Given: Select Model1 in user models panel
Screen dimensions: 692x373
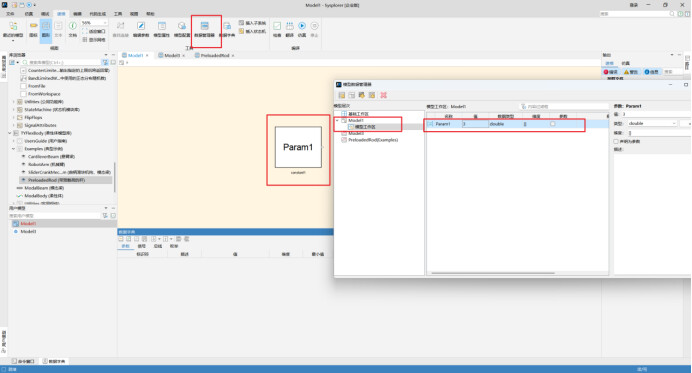Looking at the screenshot, I should [x=28, y=224].
